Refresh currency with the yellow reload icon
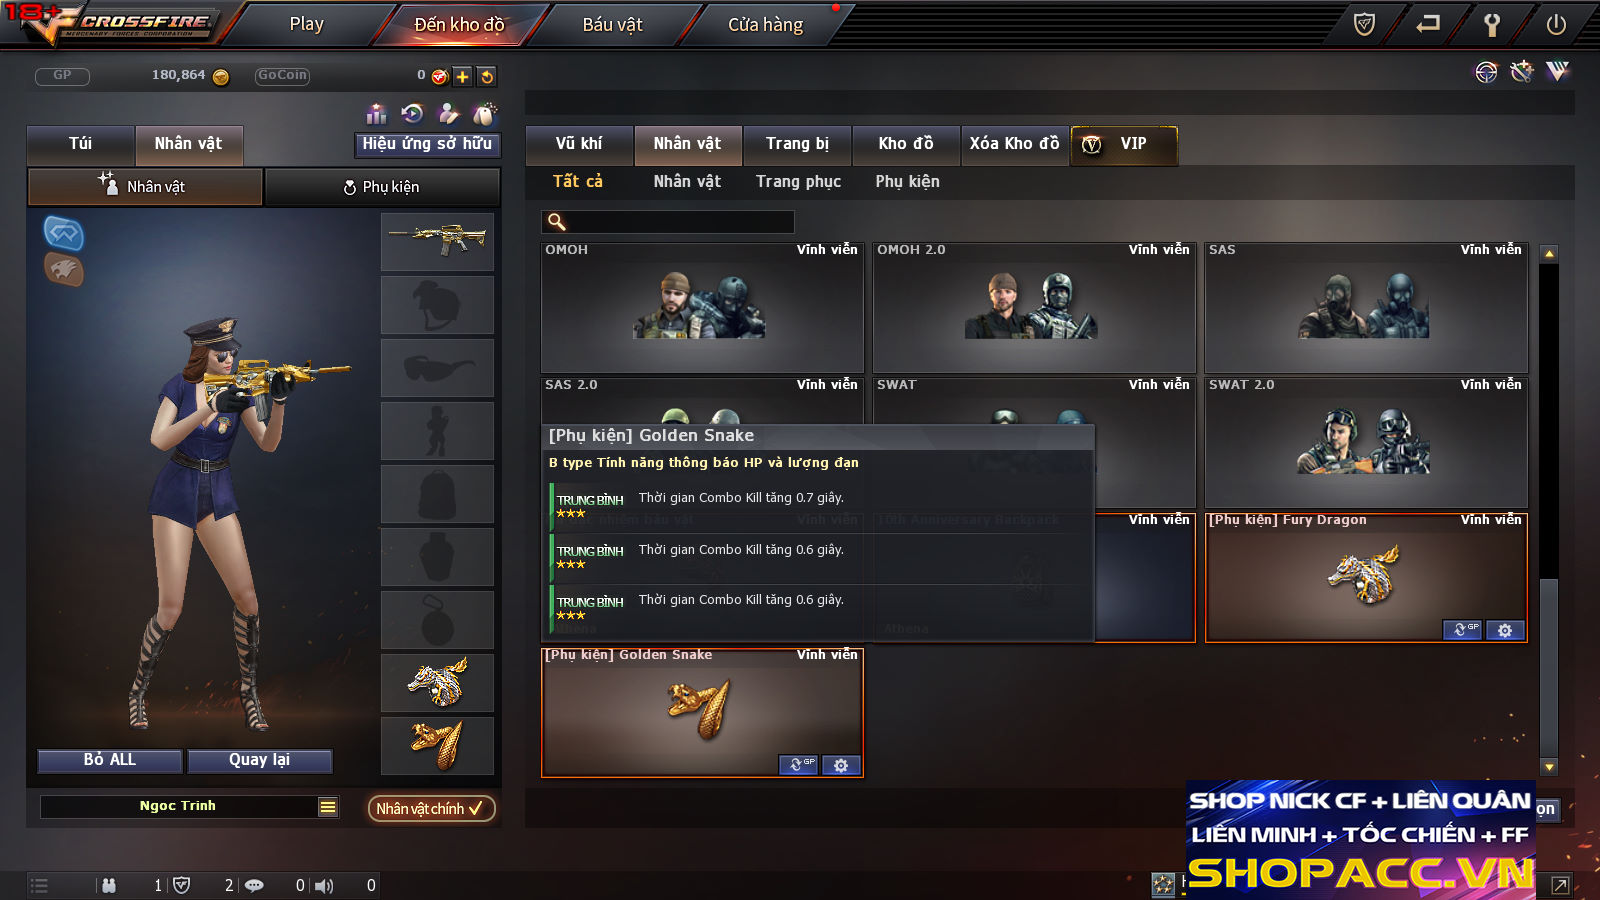The height and width of the screenshot is (900, 1600). pos(487,76)
